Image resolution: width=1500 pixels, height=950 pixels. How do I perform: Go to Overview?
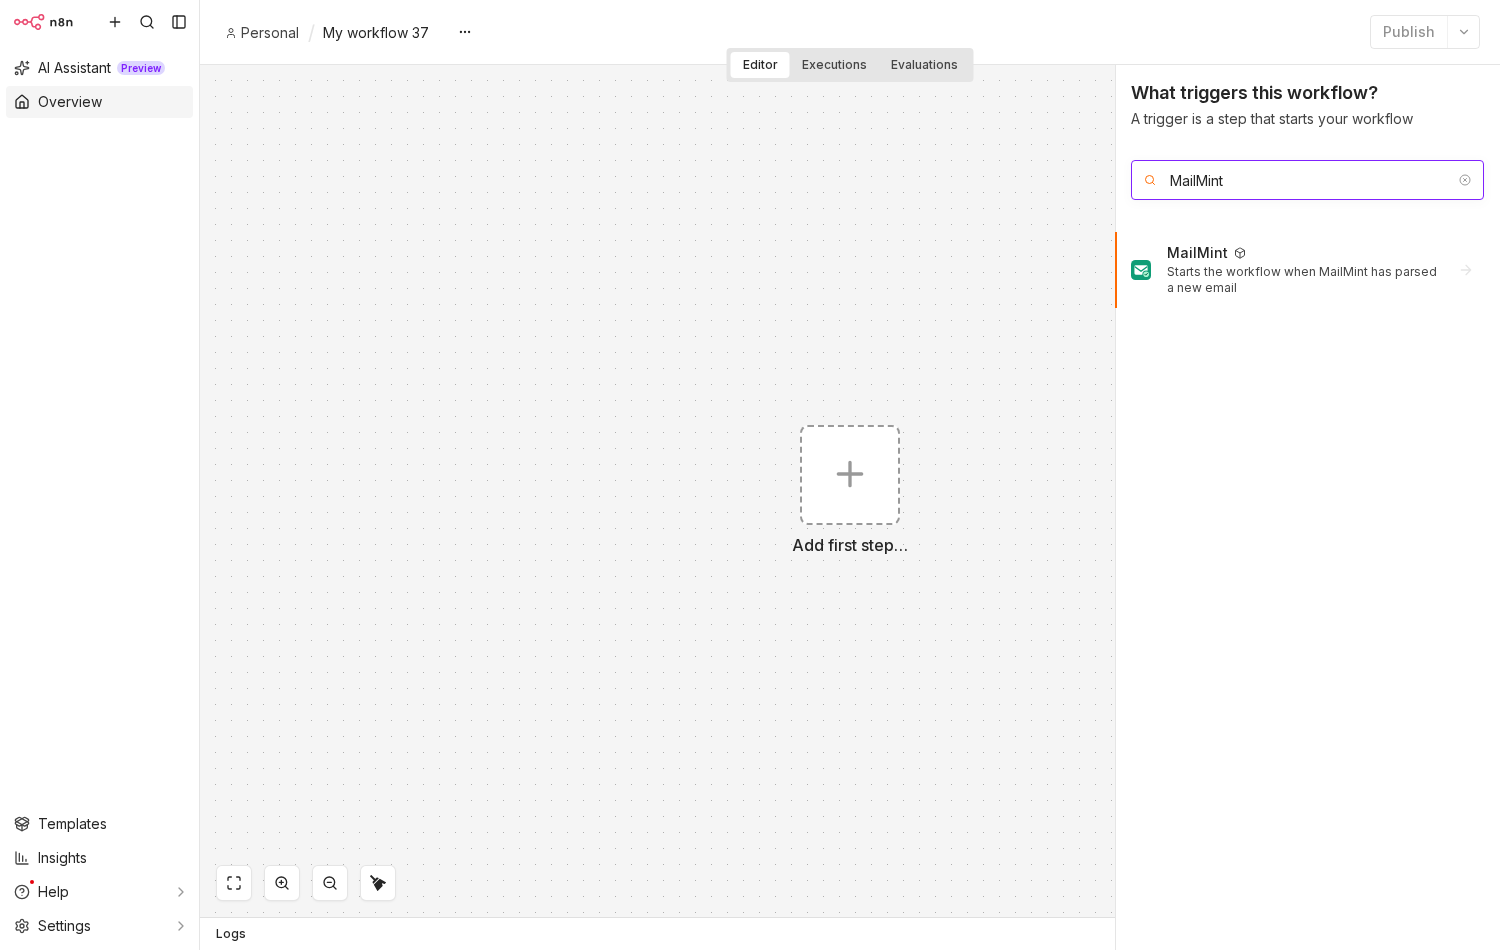pos(99,102)
